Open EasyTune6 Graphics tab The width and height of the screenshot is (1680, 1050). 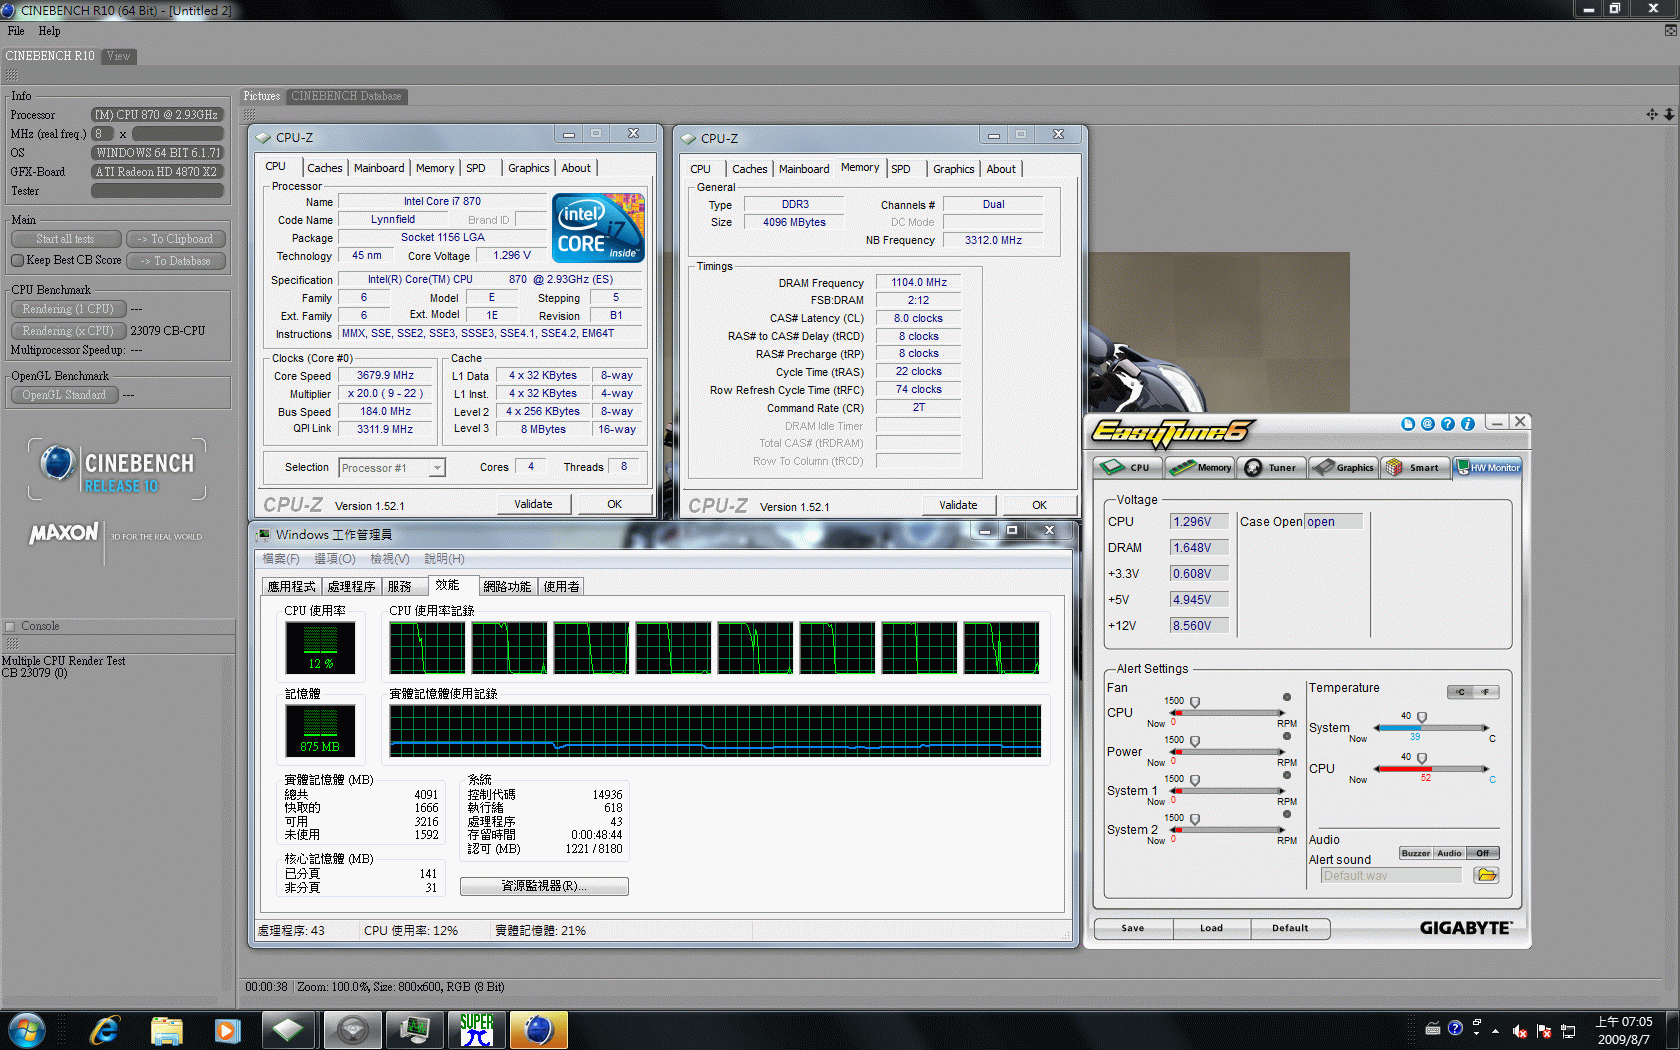point(1344,468)
